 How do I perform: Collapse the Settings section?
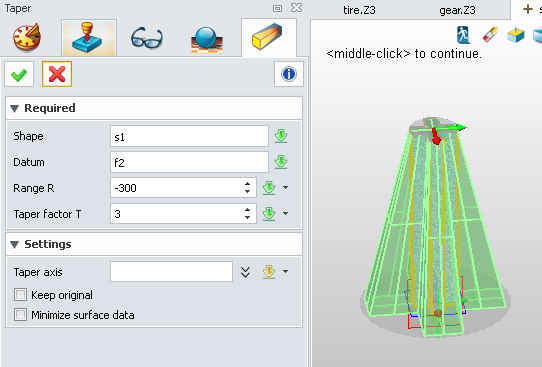pyautogui.click(x=15, y=245)
